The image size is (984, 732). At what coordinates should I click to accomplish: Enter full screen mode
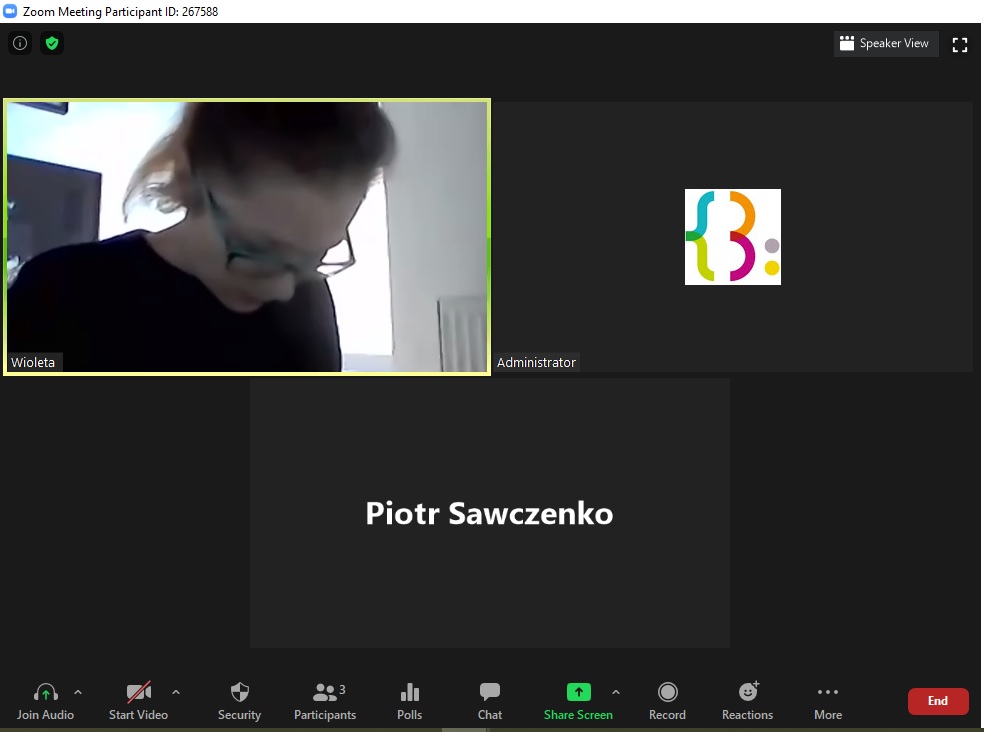pos(960,44)
